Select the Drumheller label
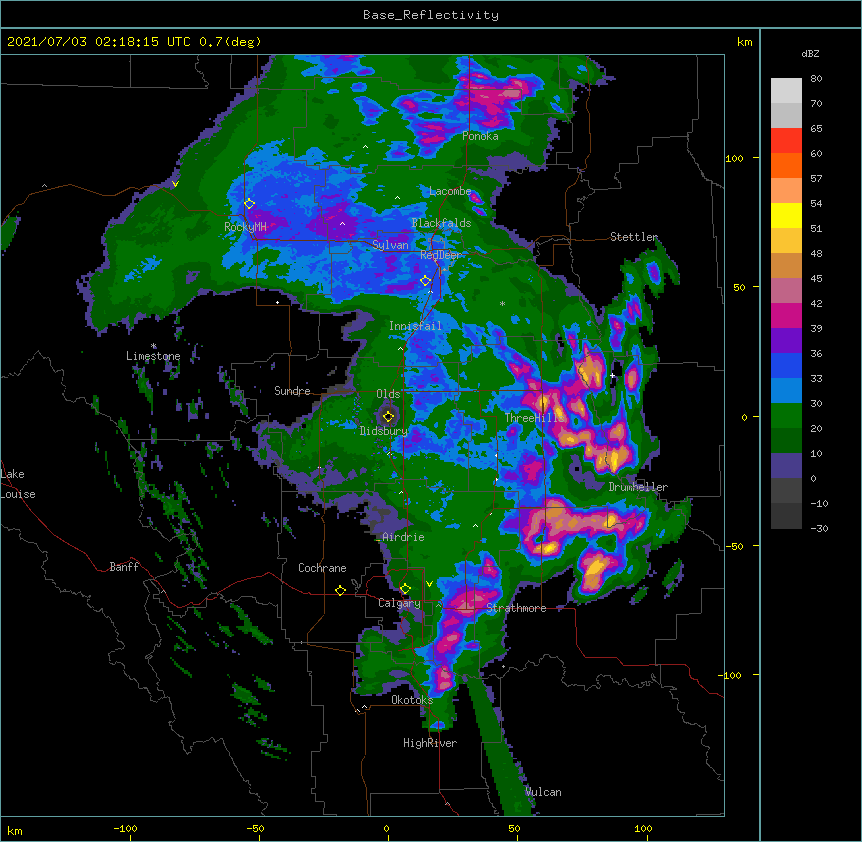The image size is (862, 842). pyautogui.click(x=638, y=487)
